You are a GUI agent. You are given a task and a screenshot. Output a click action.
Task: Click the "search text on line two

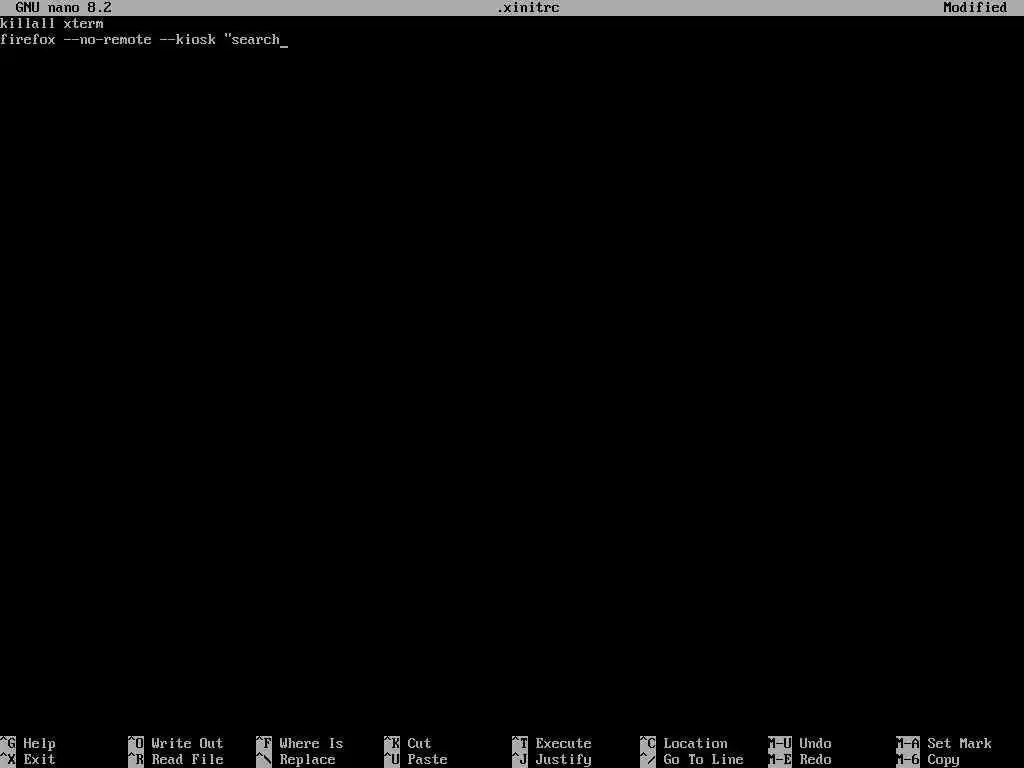[x=252, y=40]
